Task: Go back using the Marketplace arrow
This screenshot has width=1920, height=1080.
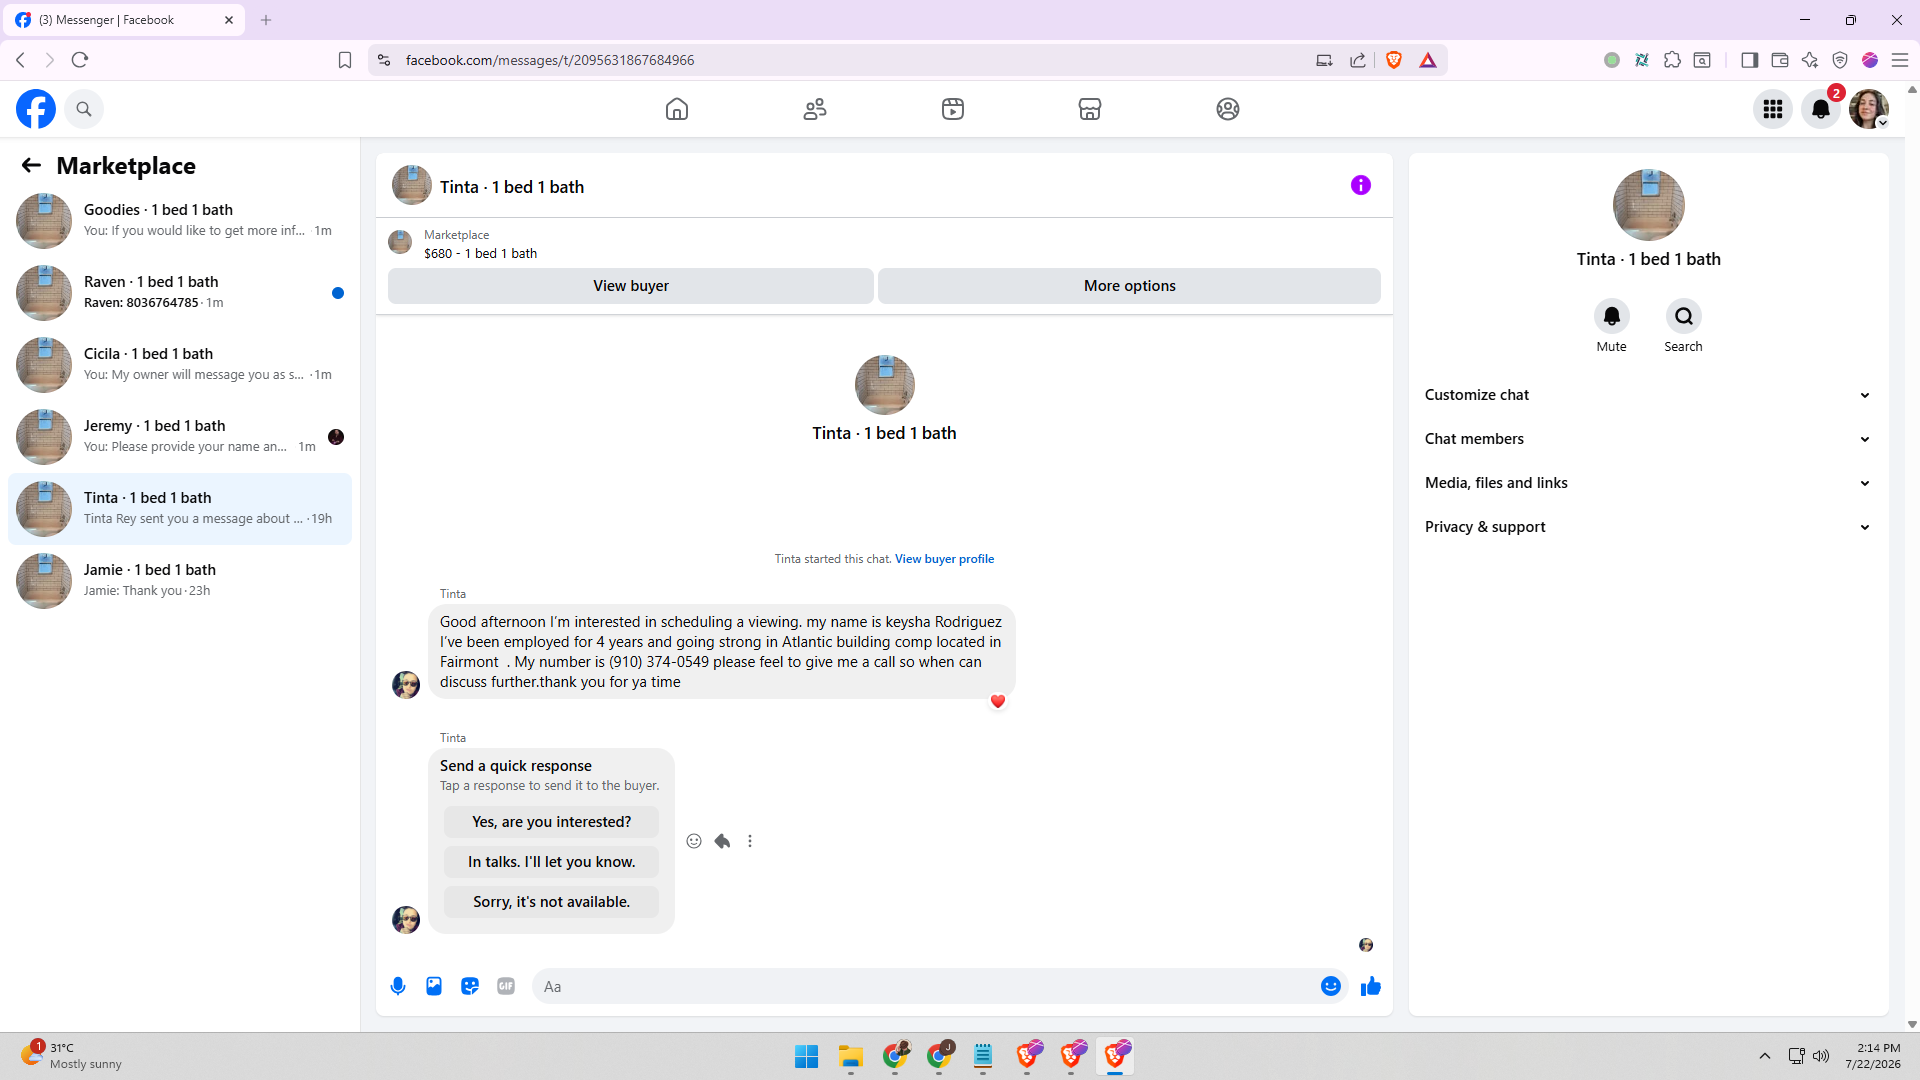Action: point(31,165)
